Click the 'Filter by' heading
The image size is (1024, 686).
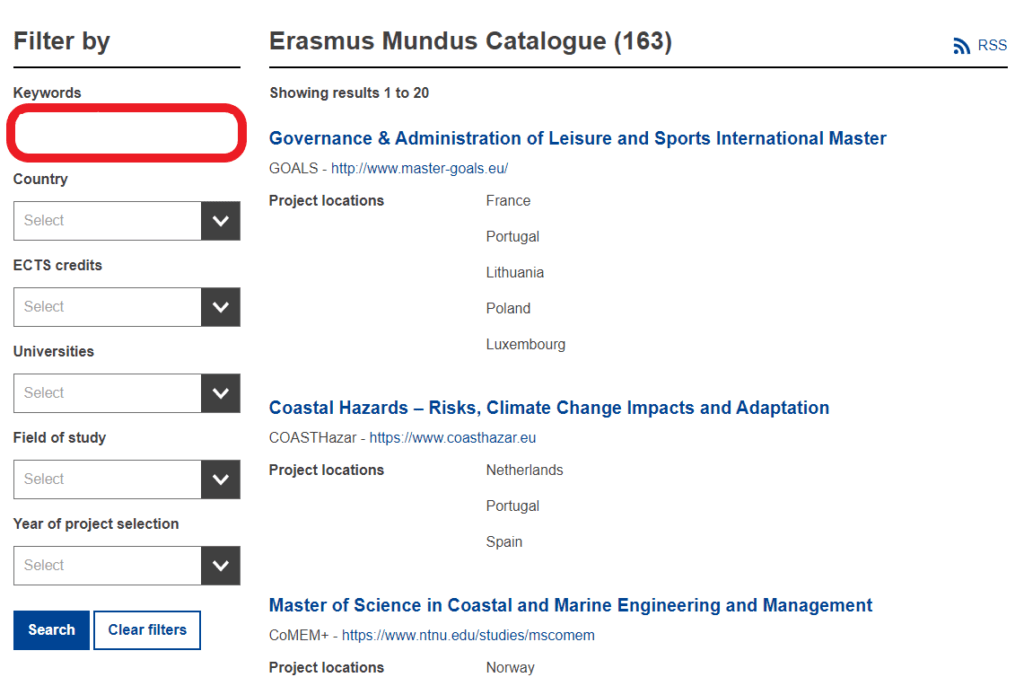(62, 41)
